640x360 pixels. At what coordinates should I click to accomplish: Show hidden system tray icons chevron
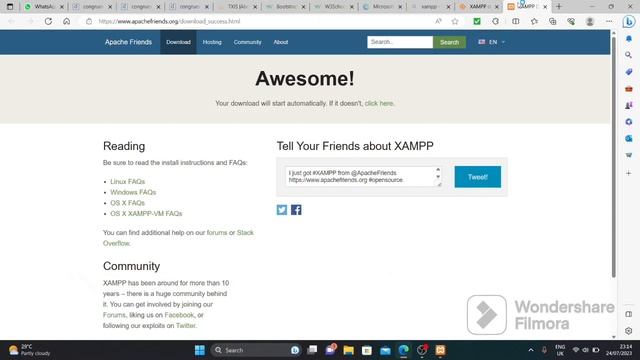pos(531,350)
